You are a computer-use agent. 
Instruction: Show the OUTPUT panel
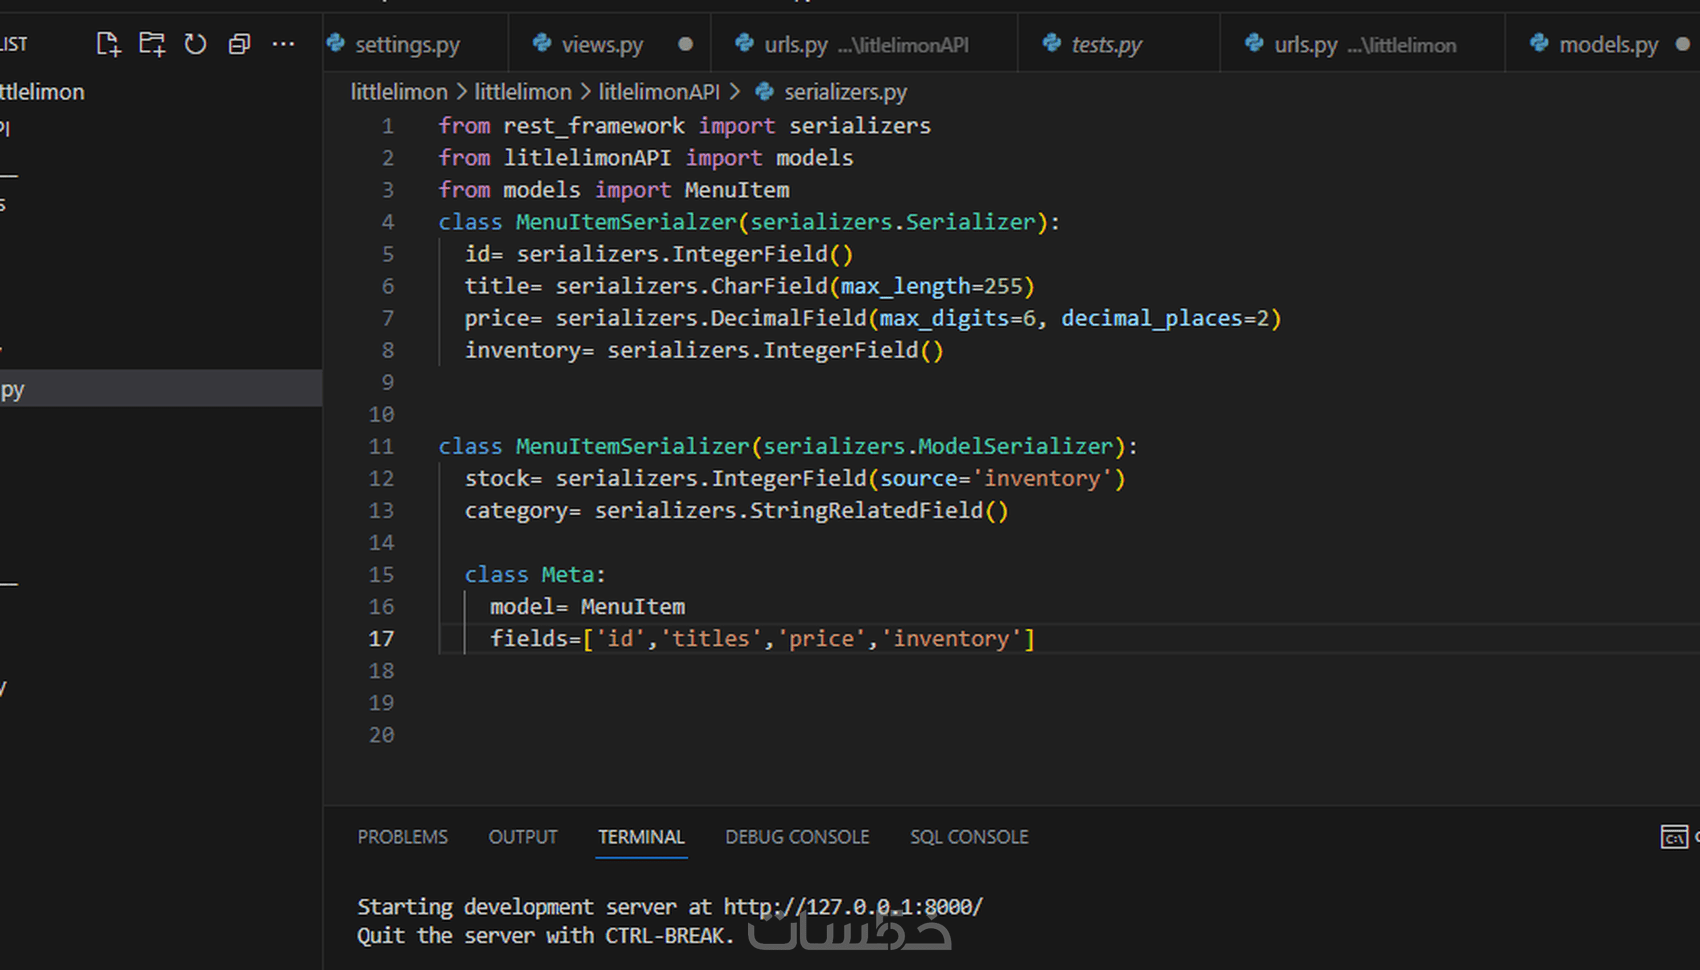pos(523,837)
